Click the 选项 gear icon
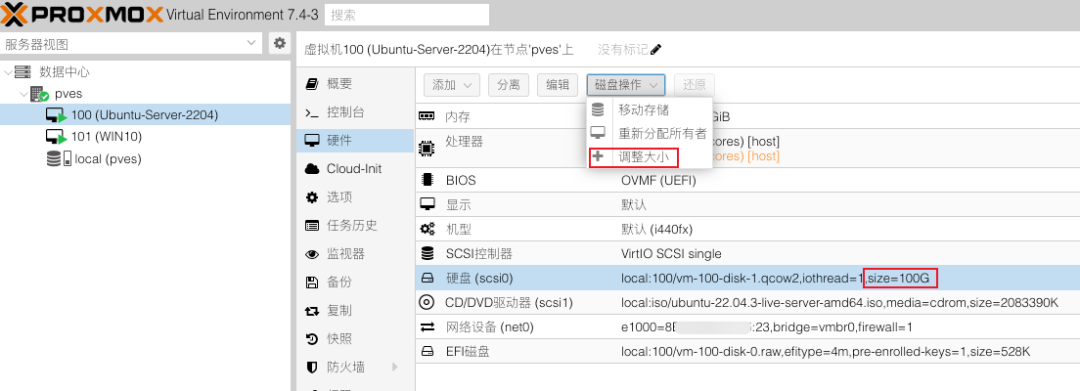 (312, 198)
